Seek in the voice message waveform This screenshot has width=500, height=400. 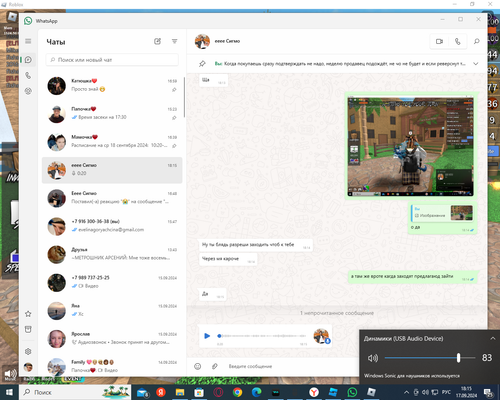[x=262, y=336]
